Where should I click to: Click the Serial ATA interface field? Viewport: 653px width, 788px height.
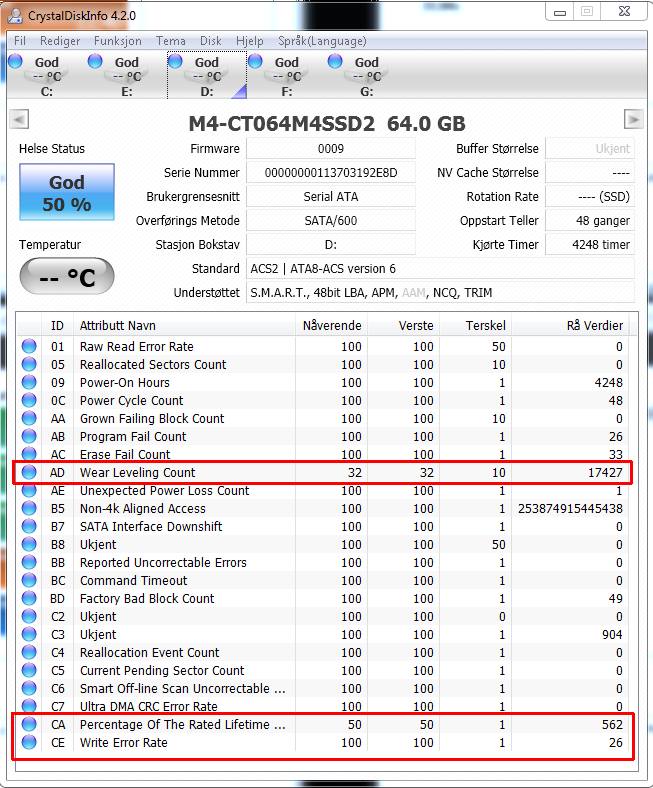[331, 196]
